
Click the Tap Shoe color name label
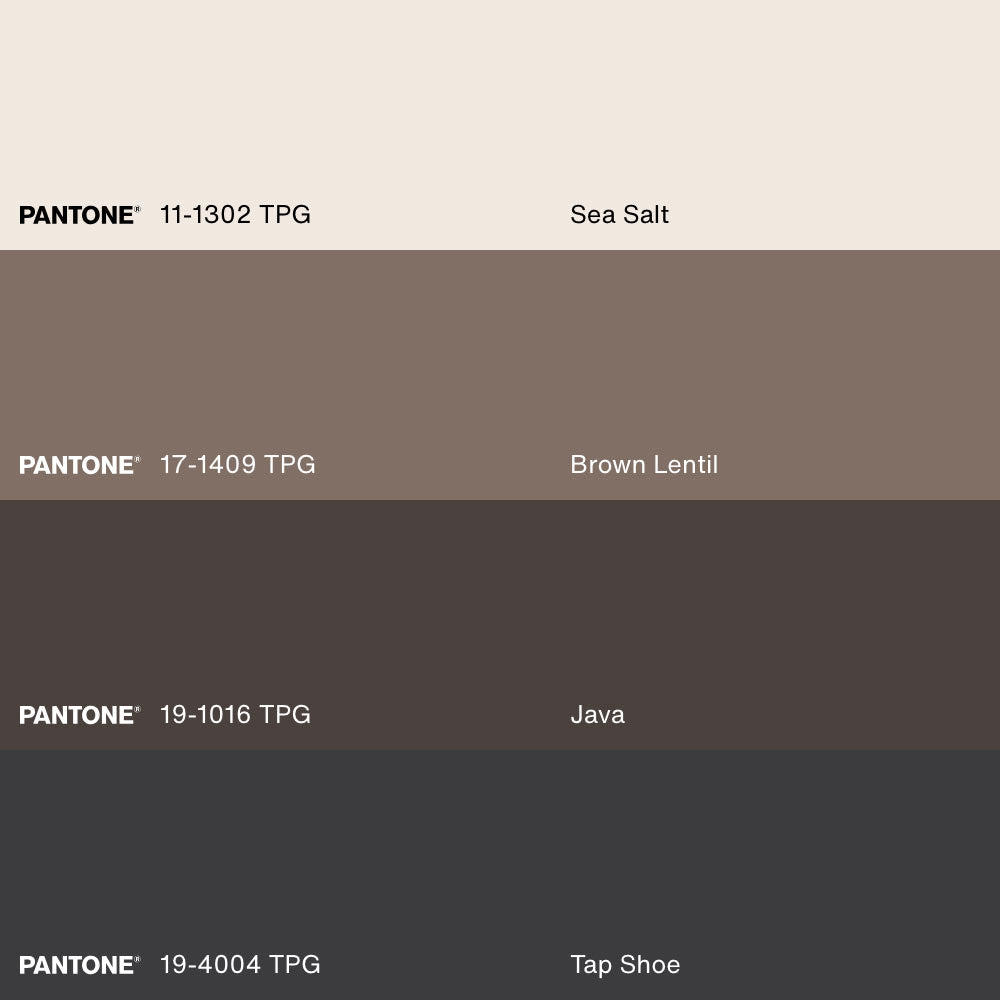(x=625, y=964)
